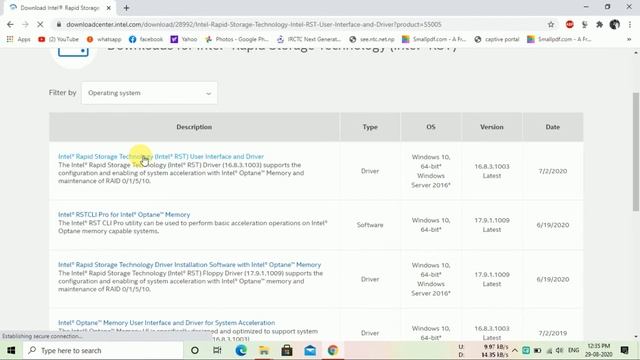Open the captive portal bookmark
Image resolution: width=640 pixels, height=360 pixels.
(496, 39)
